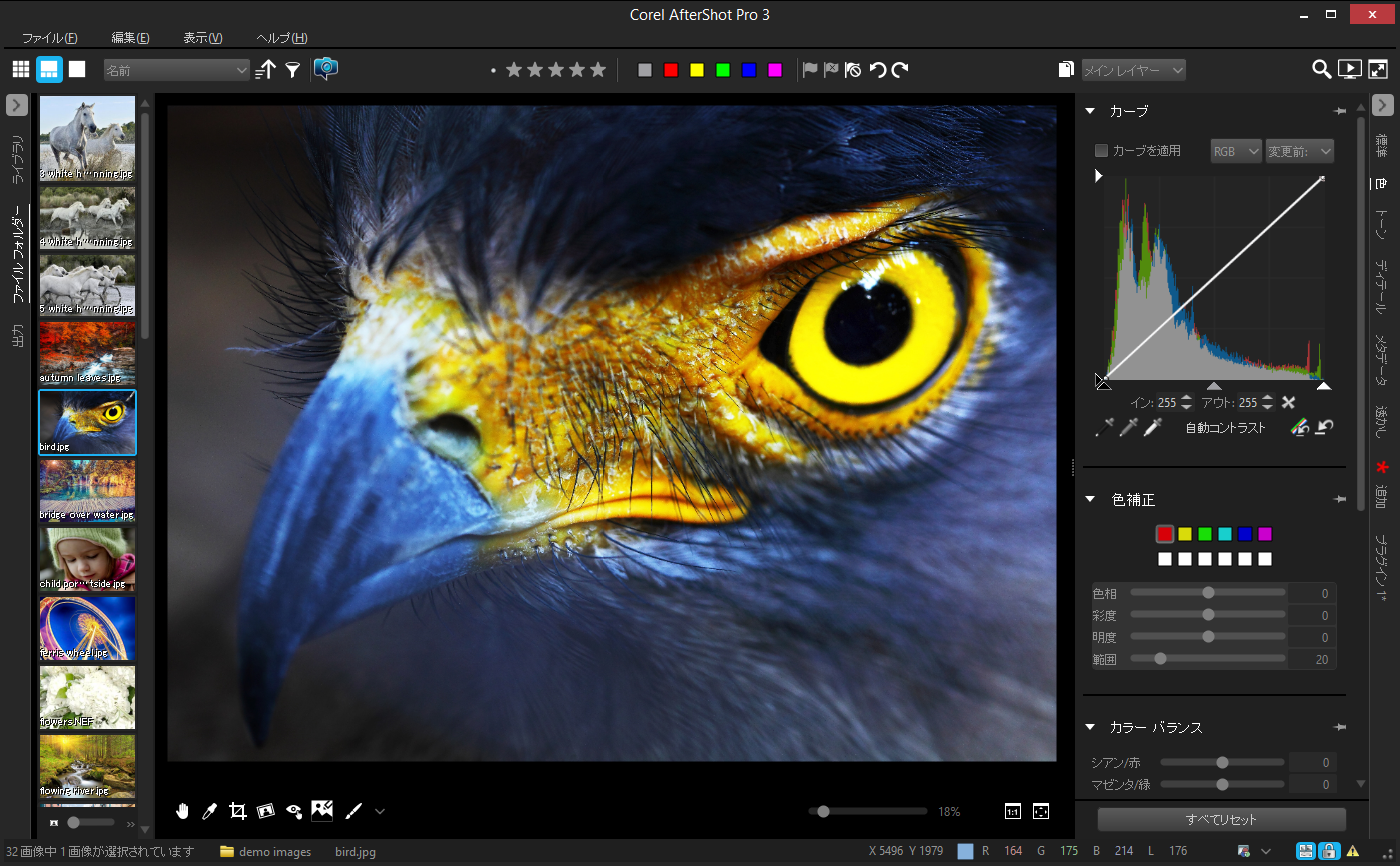Select the autumn leaves thumbnail

(x=87, y=352)
